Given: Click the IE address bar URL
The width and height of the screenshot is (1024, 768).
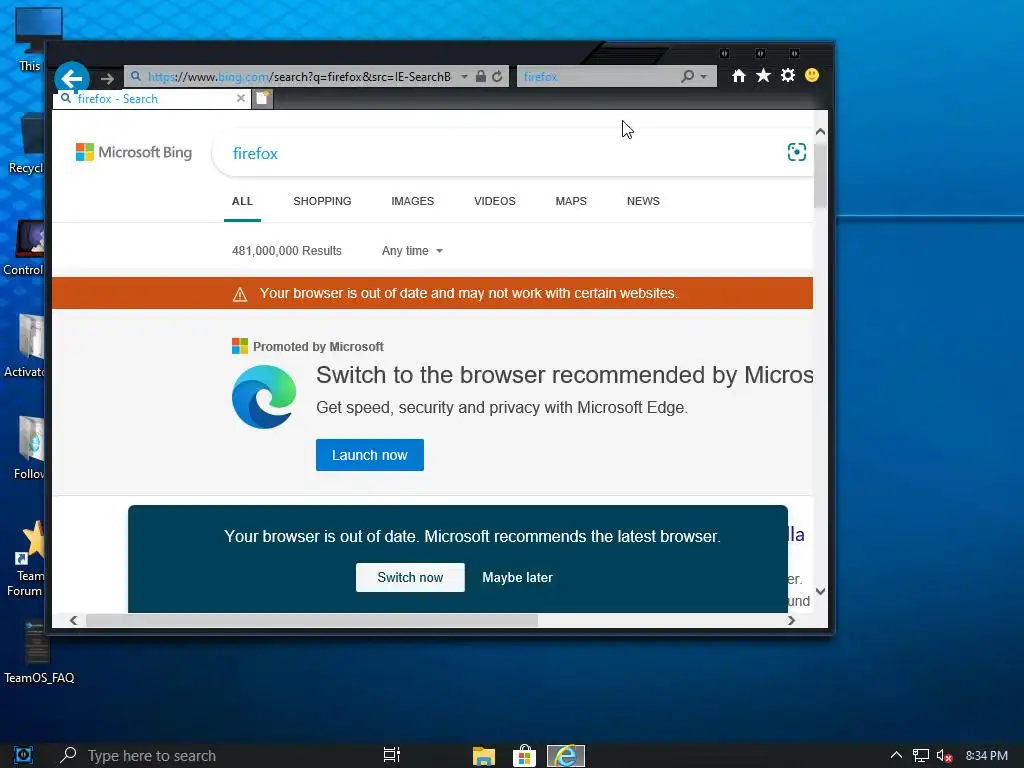Looking at the screenshot, I should (299, 76).
